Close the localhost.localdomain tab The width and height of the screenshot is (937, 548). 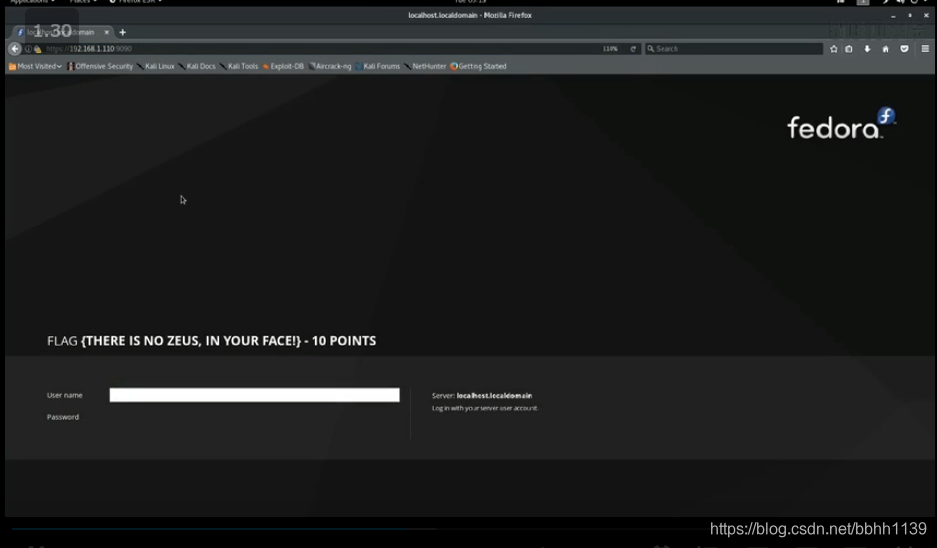point(106,32)
